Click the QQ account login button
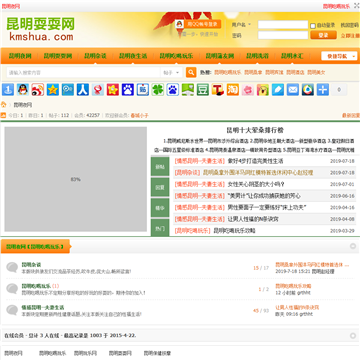 coord(198,24)
